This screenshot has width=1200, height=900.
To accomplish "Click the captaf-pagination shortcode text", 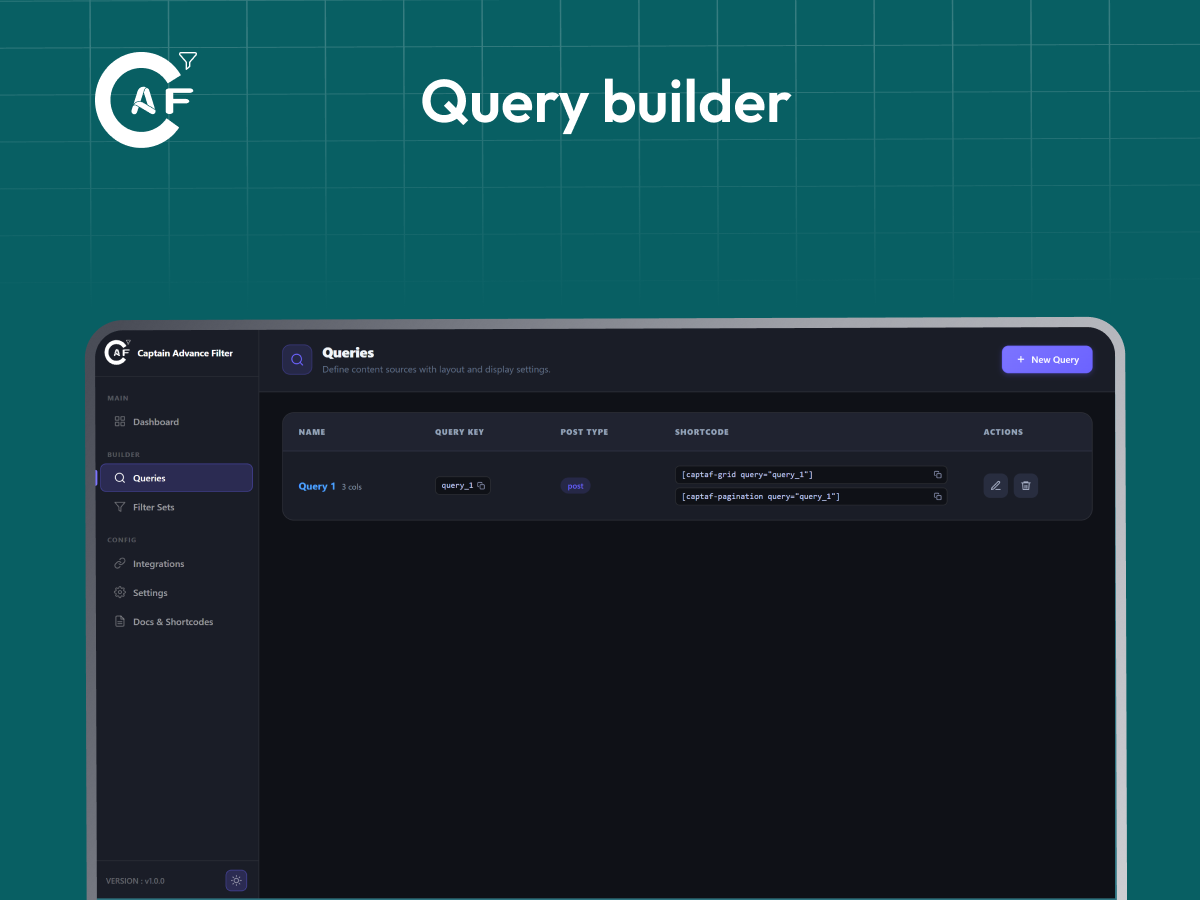I will (760, 496).
